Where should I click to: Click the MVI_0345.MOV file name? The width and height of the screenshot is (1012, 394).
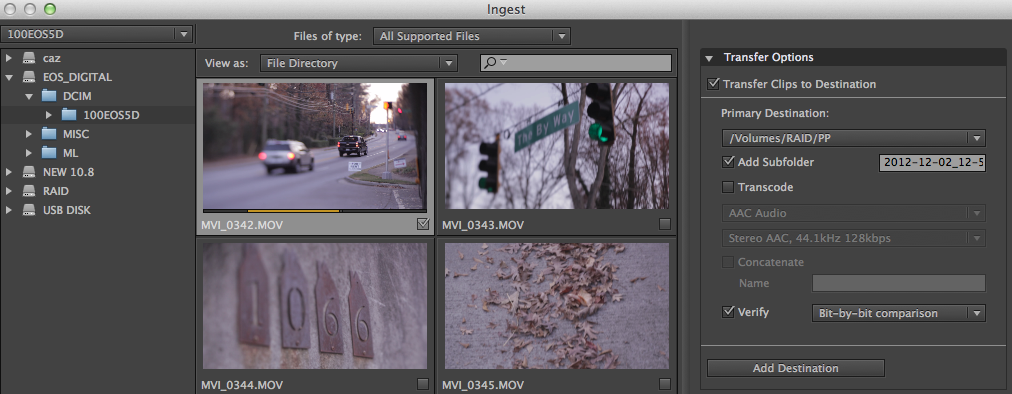click(483, 386)
